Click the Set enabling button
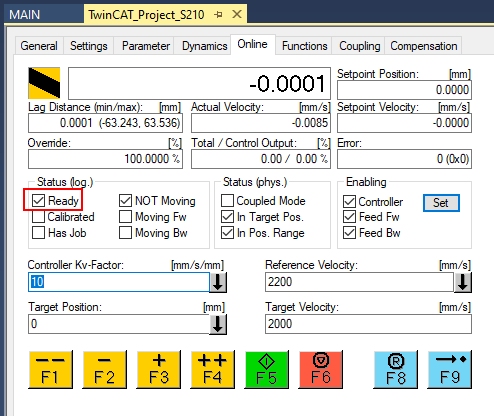The width and height of the screenshot is (494, 416). [x=441, y=203]
